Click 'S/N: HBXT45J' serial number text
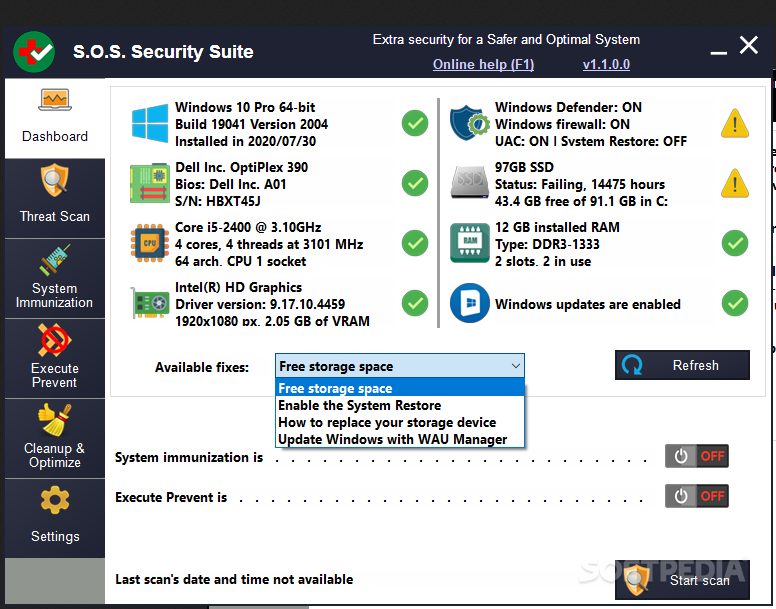The image size is (776, 609). pyautogui.click(x=218, y=201)
